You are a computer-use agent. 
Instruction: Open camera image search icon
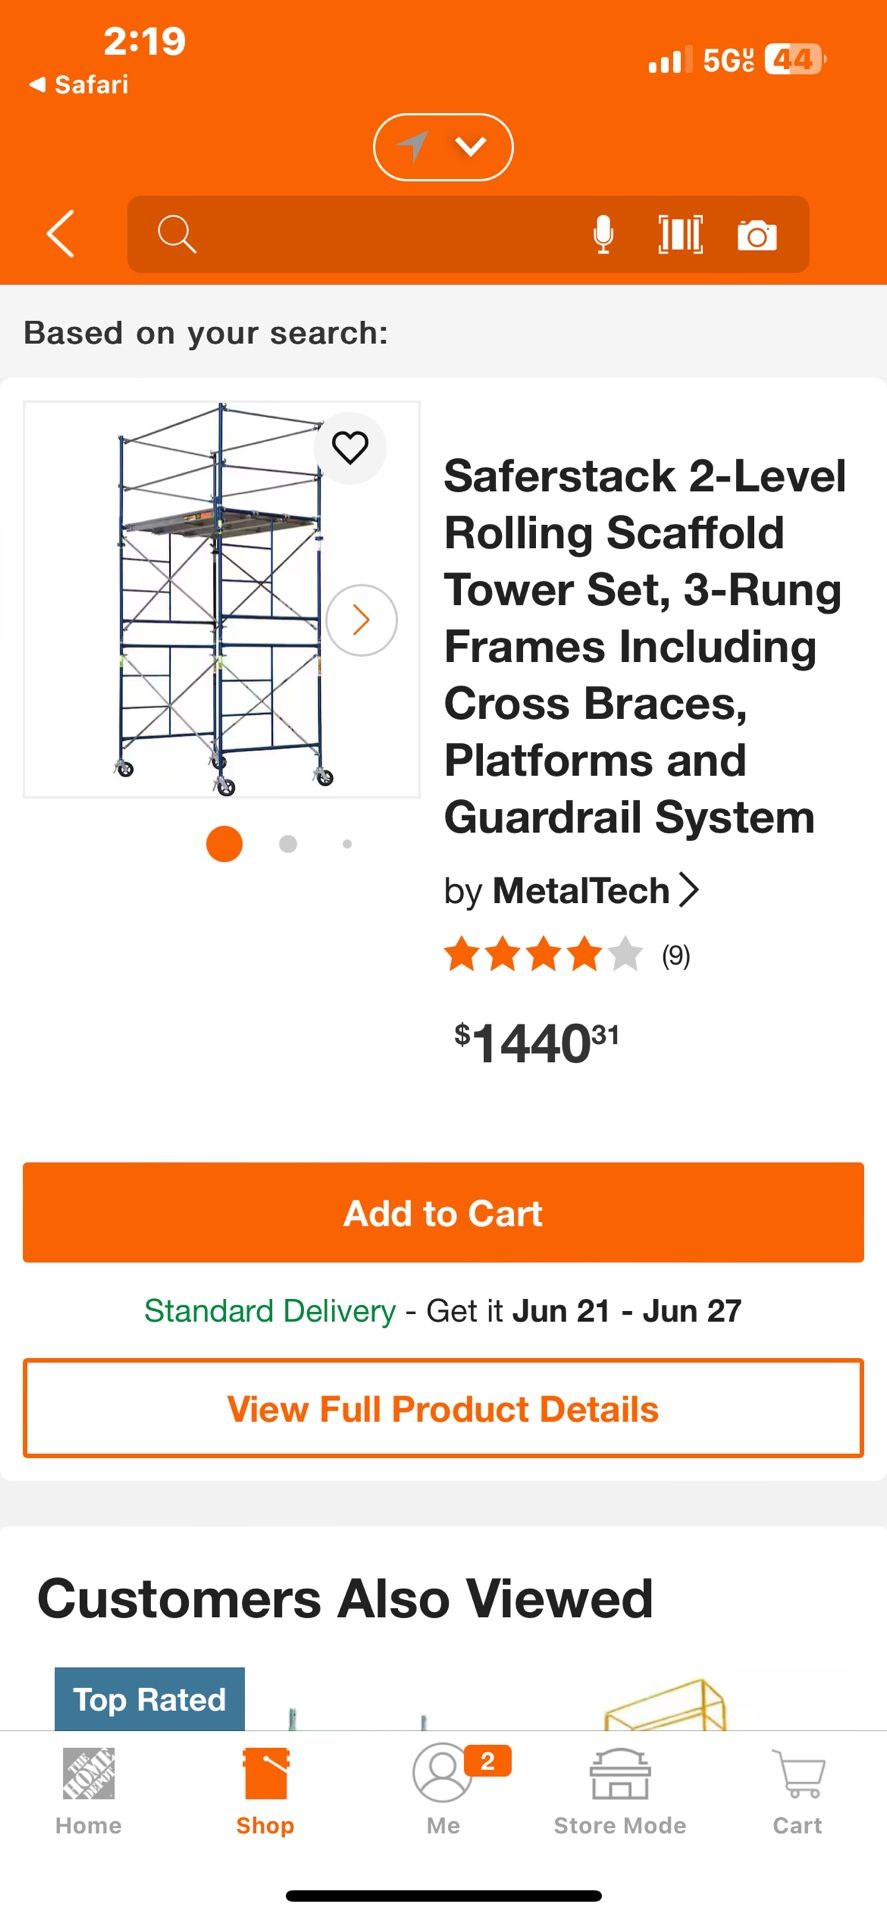pyautogui.click(x=757, y=235)
